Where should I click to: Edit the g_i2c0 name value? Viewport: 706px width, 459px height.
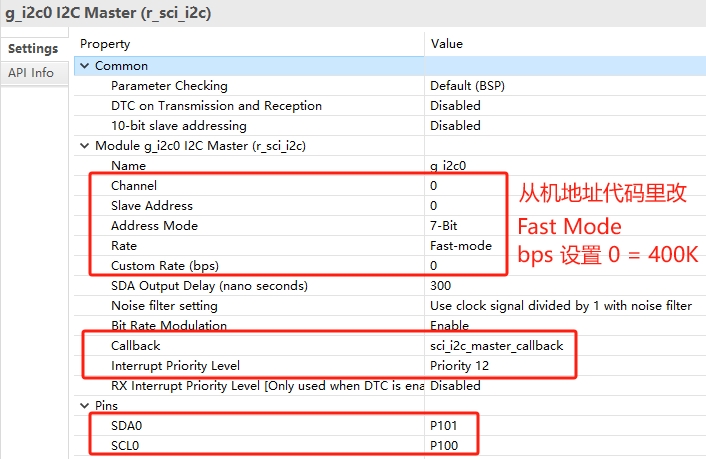click(448, 165)
